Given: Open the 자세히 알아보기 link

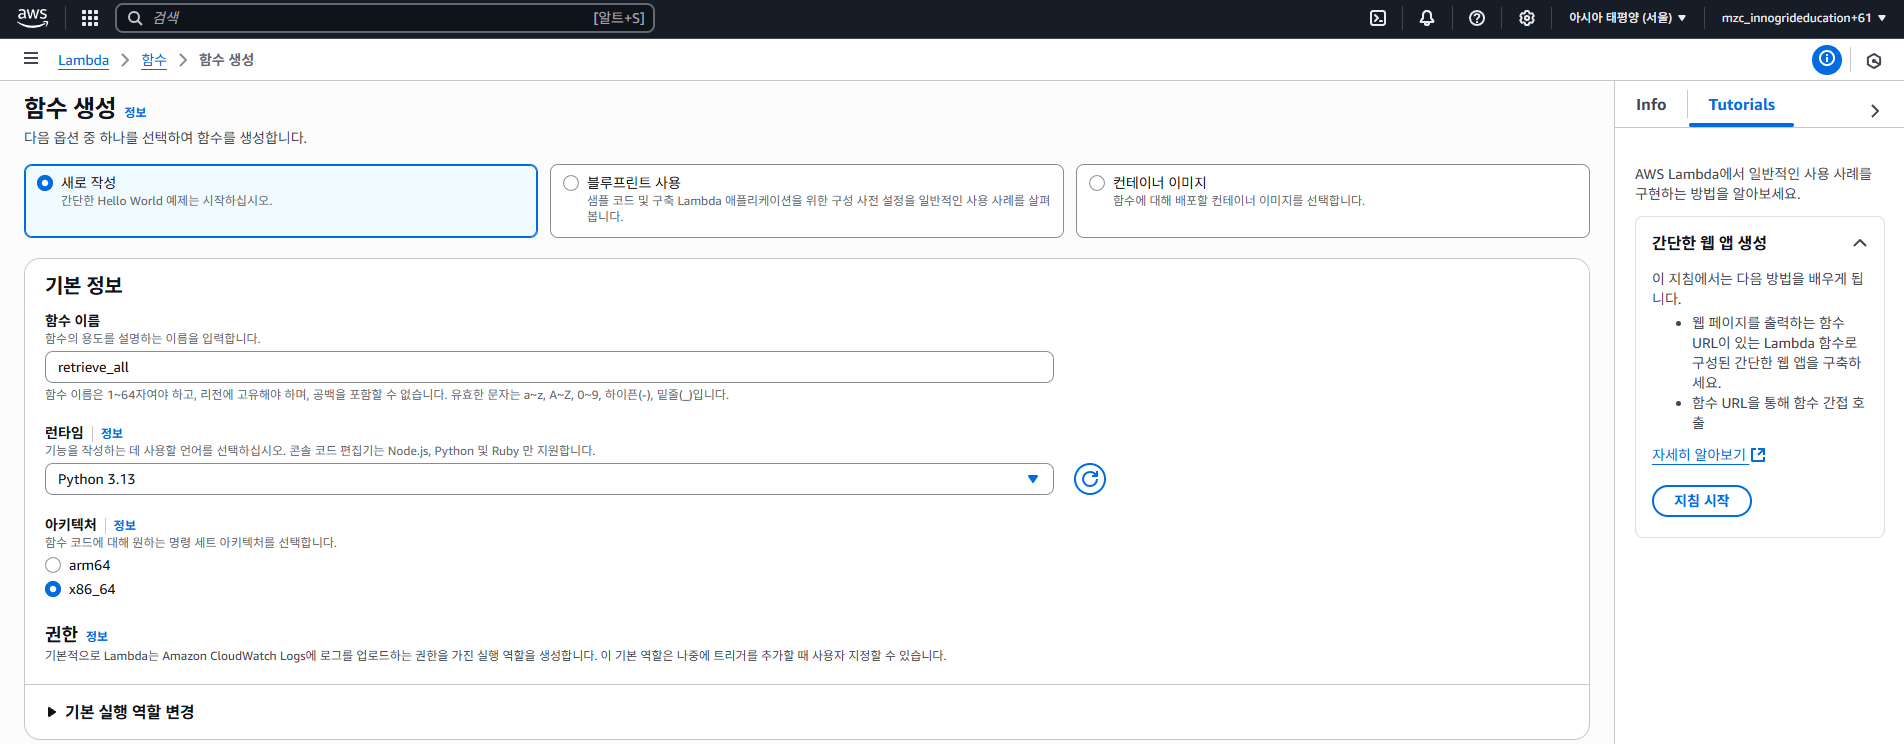Looking at the screenshot, I should pos(1699,455).
